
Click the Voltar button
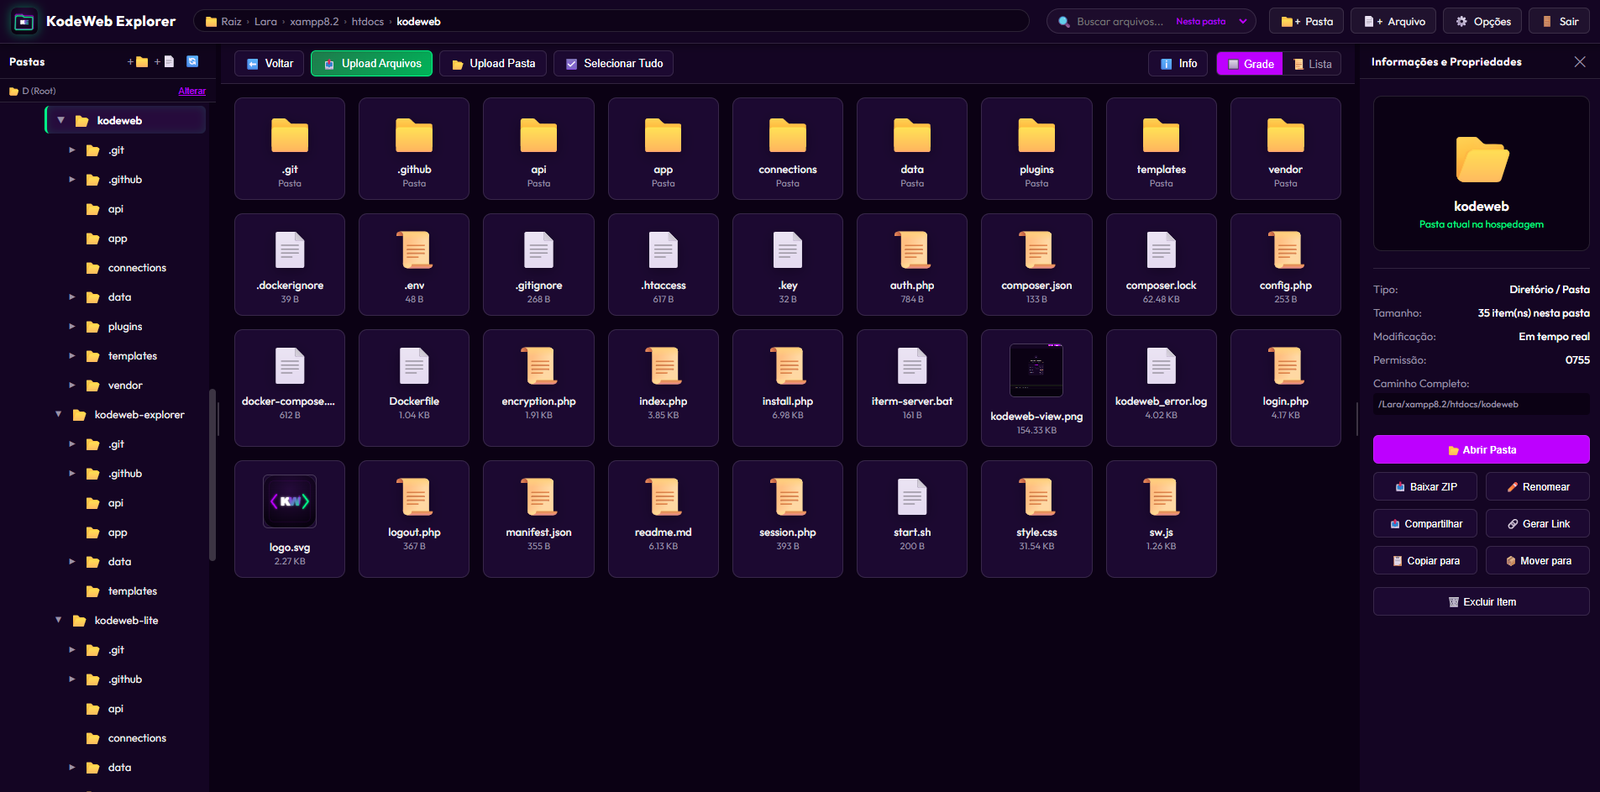point(268,63)
